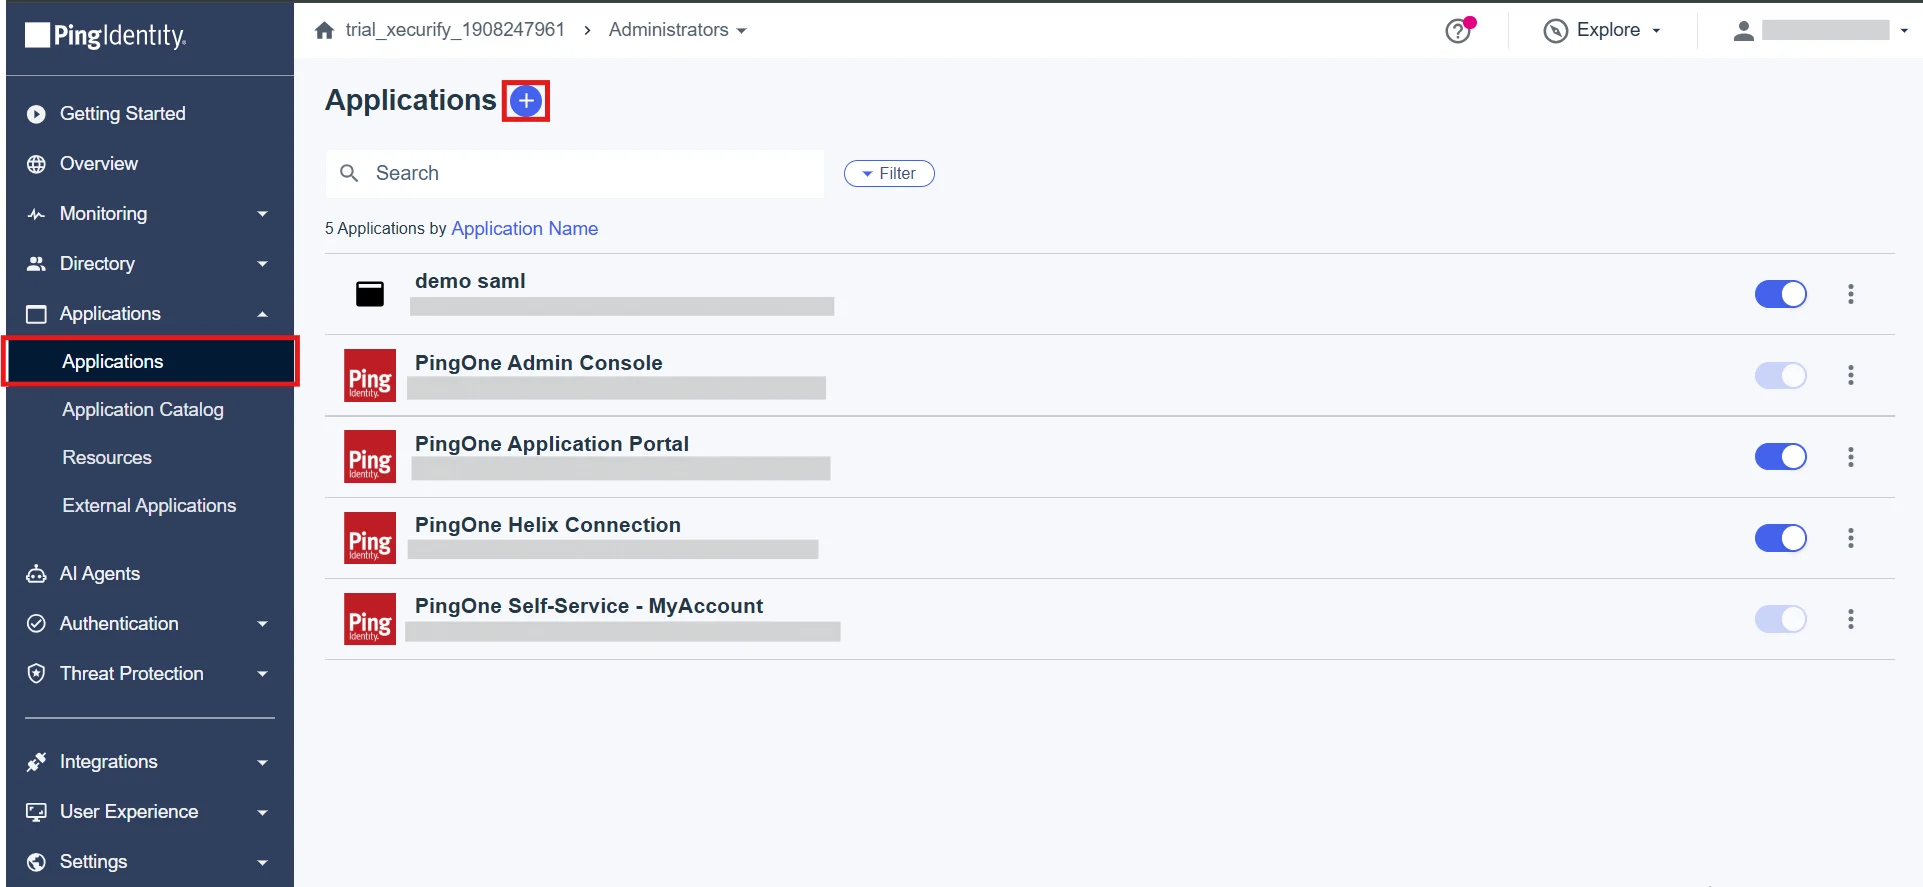Expand the Threat Protection menu arrow
The width and height of the screenshot is (1923, 887).
pos(262,674)
